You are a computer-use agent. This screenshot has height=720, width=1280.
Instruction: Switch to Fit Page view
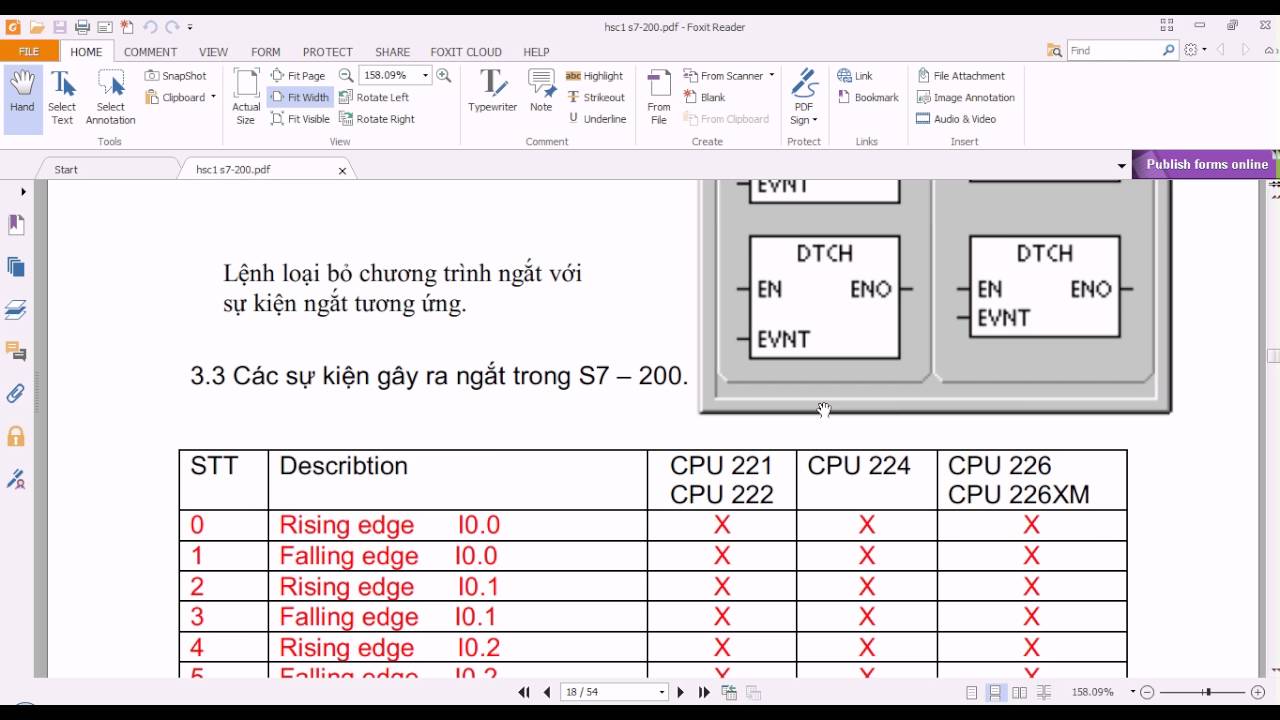tap(298, 76)
